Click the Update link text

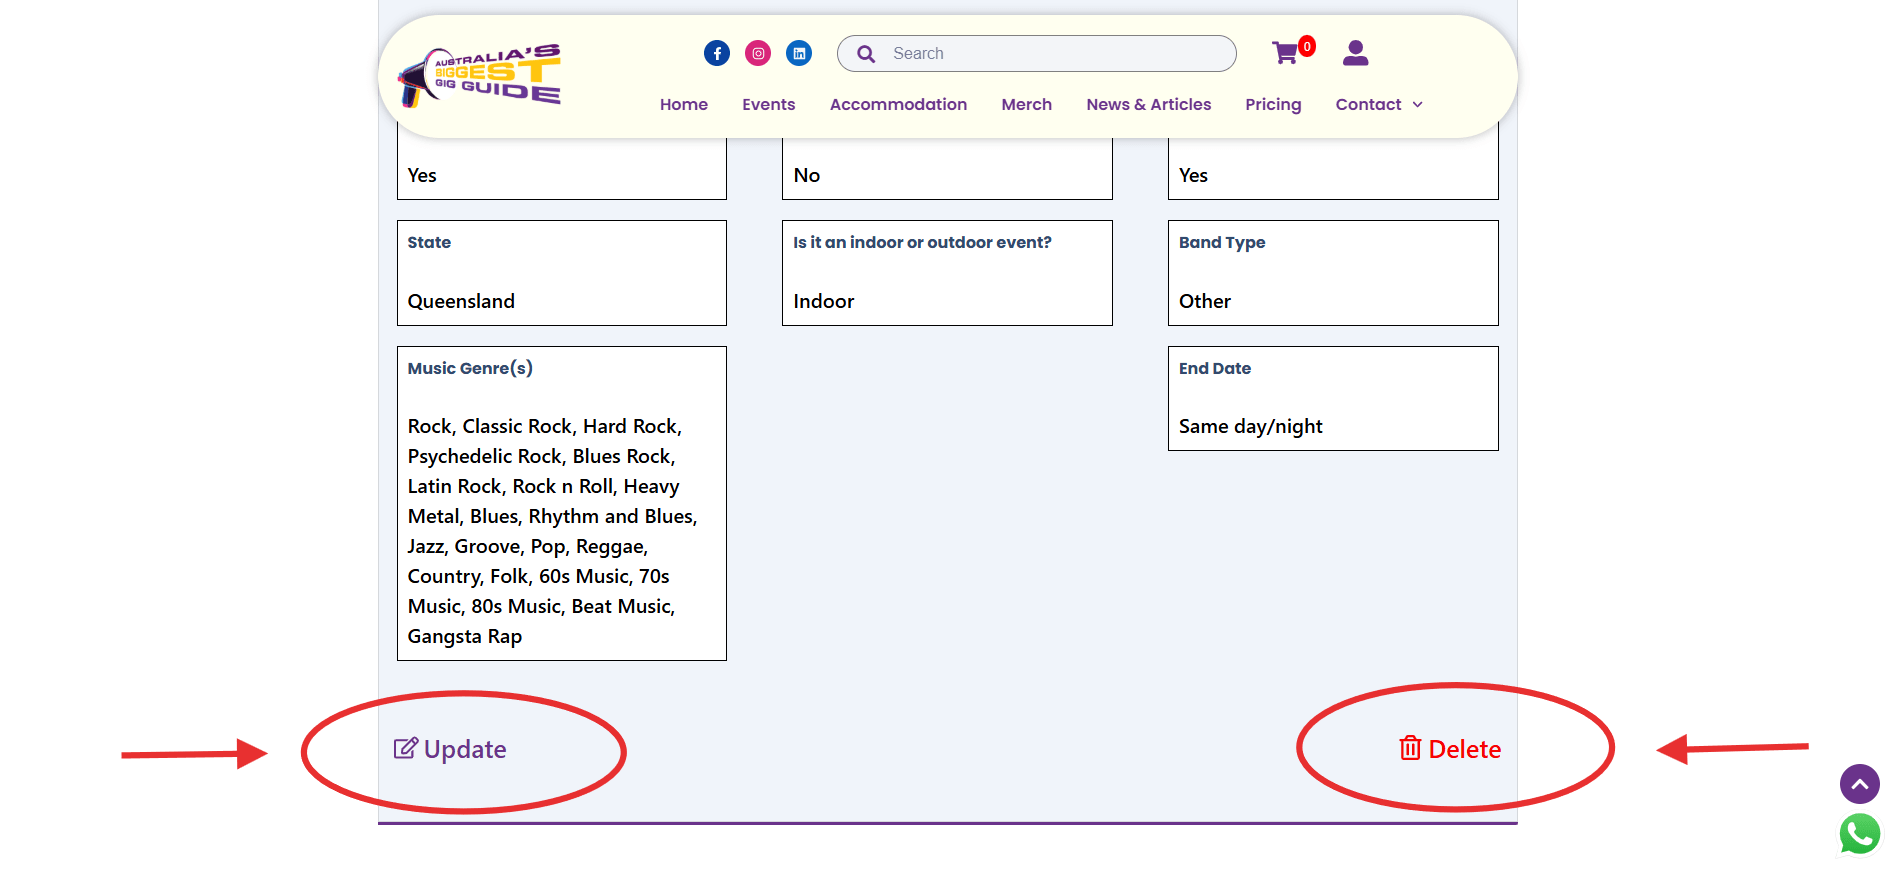click(x=465, y=749)
